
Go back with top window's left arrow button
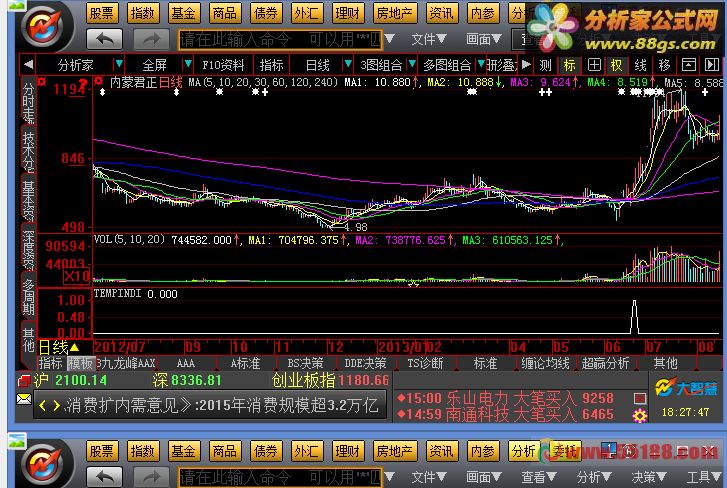105,39
